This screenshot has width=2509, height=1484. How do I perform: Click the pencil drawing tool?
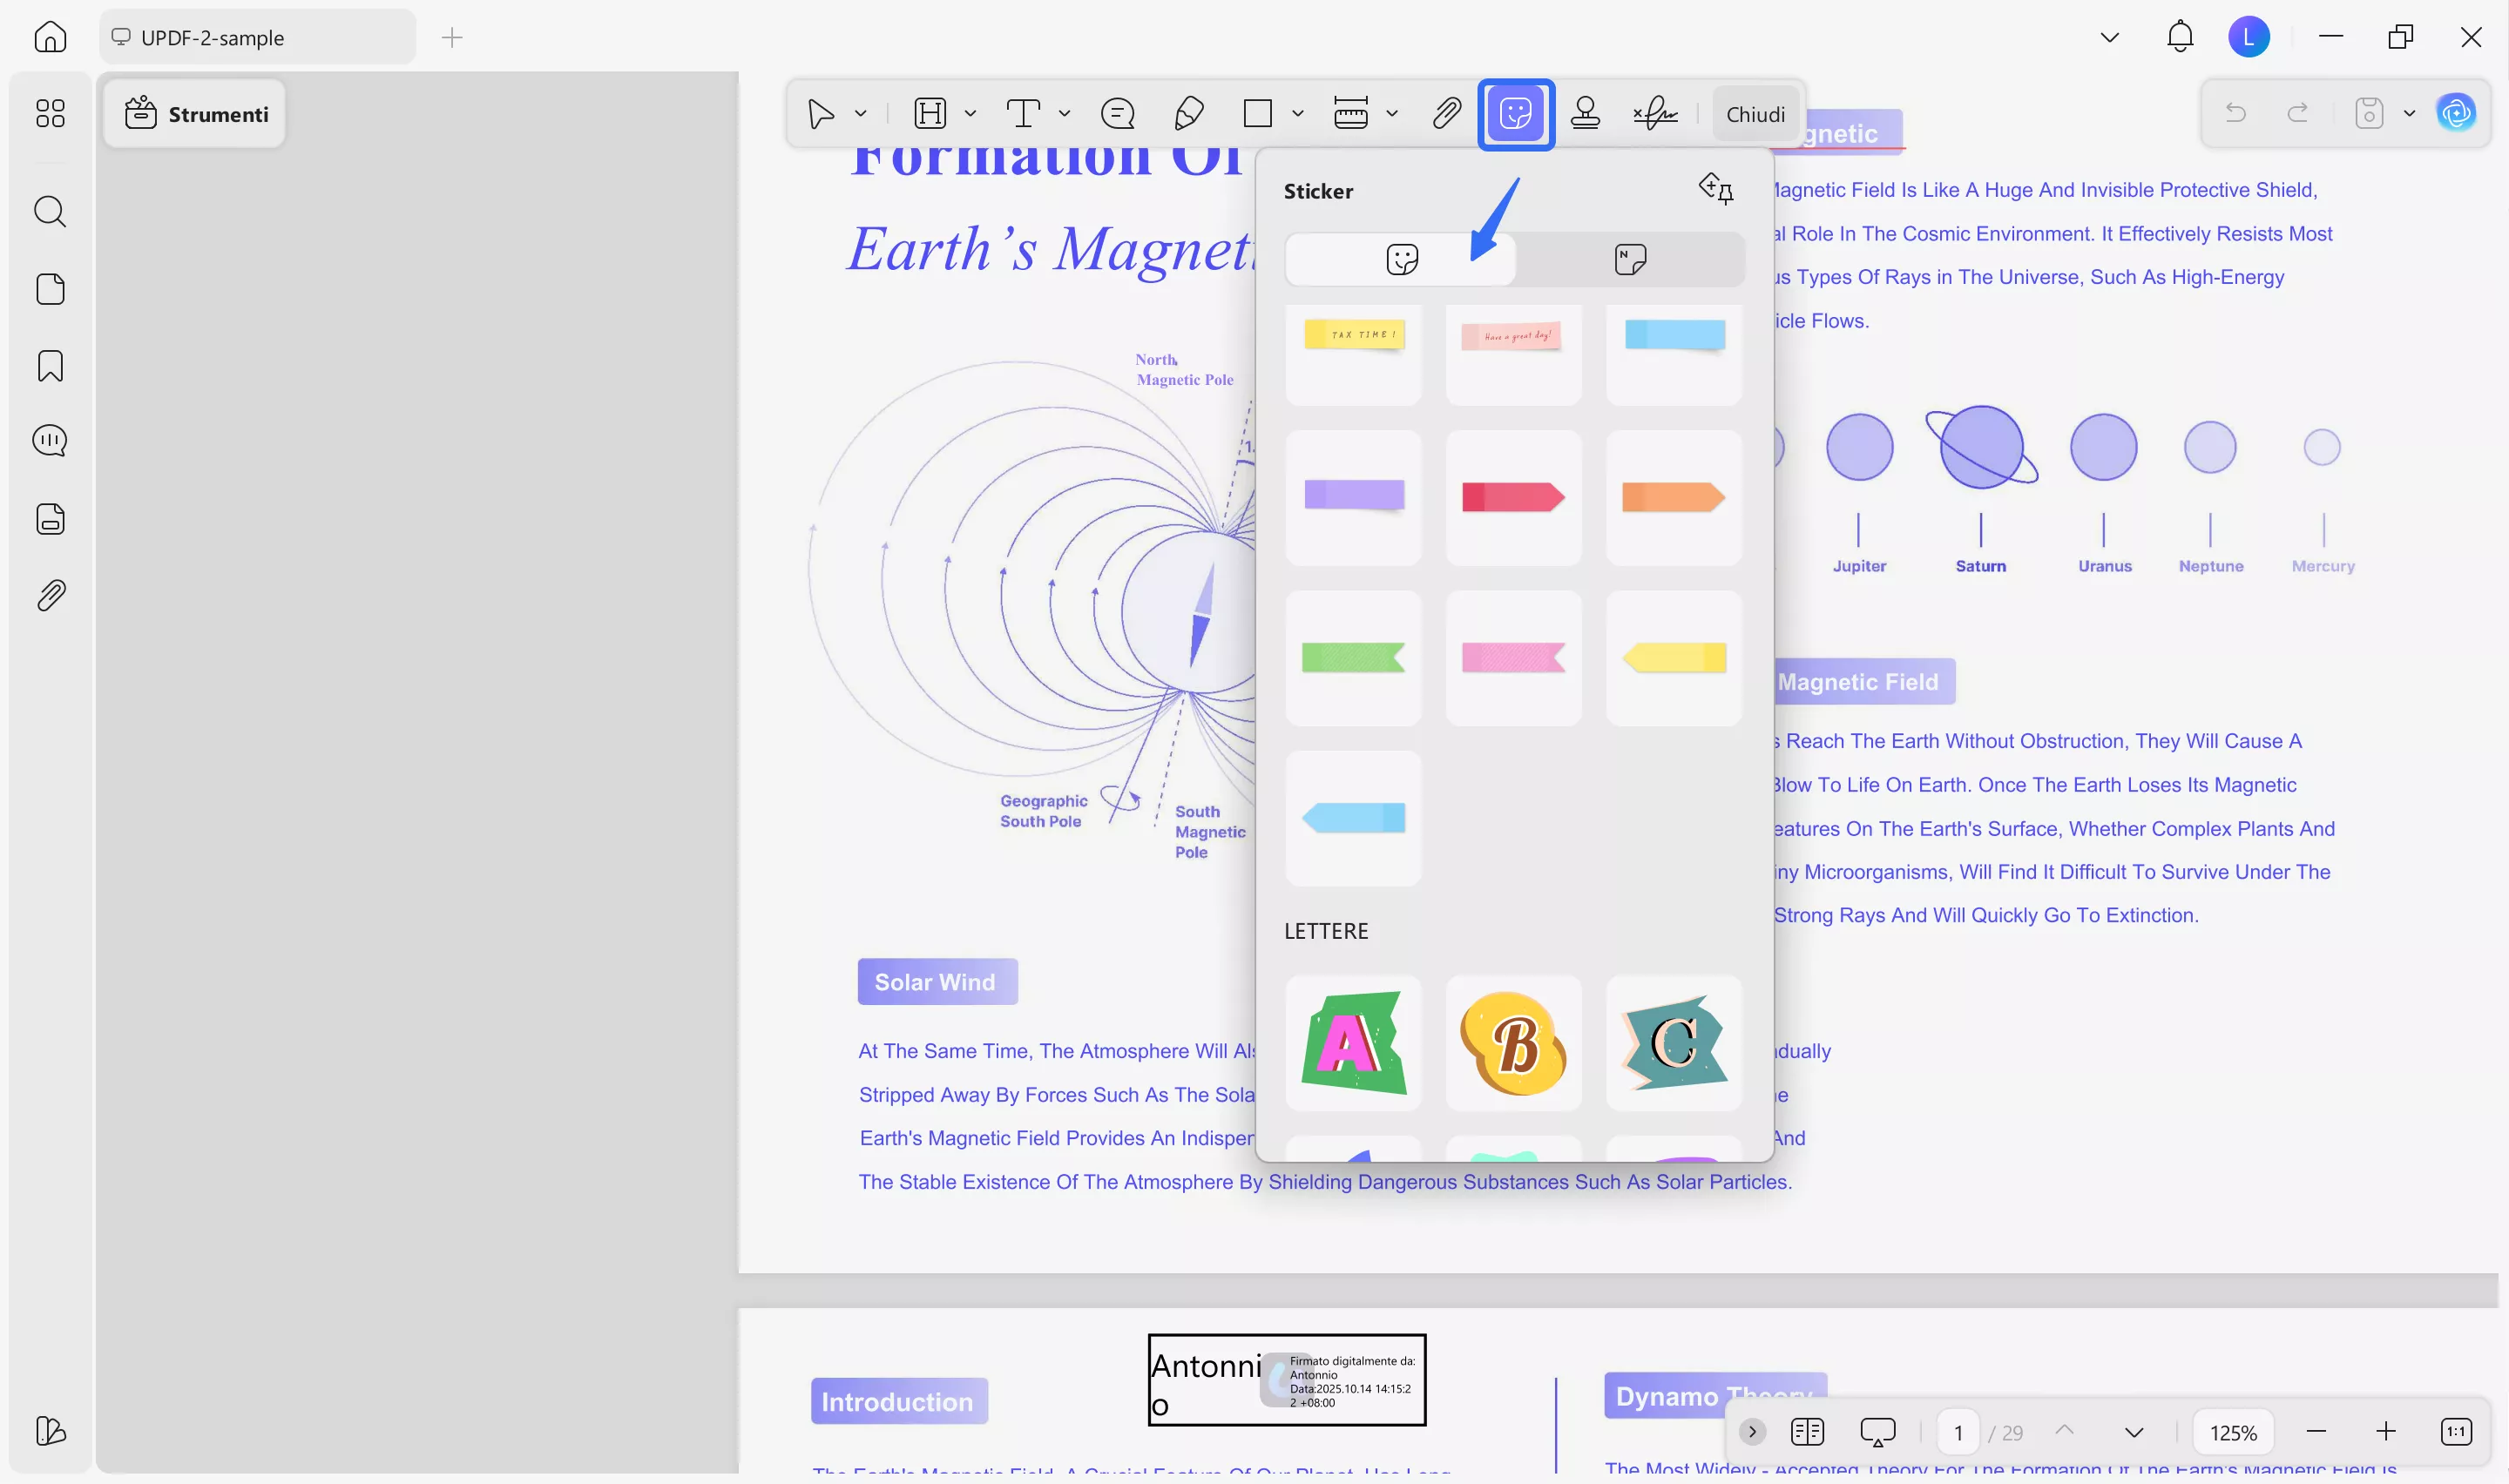pyautogui.click(x=1188, y=113)
